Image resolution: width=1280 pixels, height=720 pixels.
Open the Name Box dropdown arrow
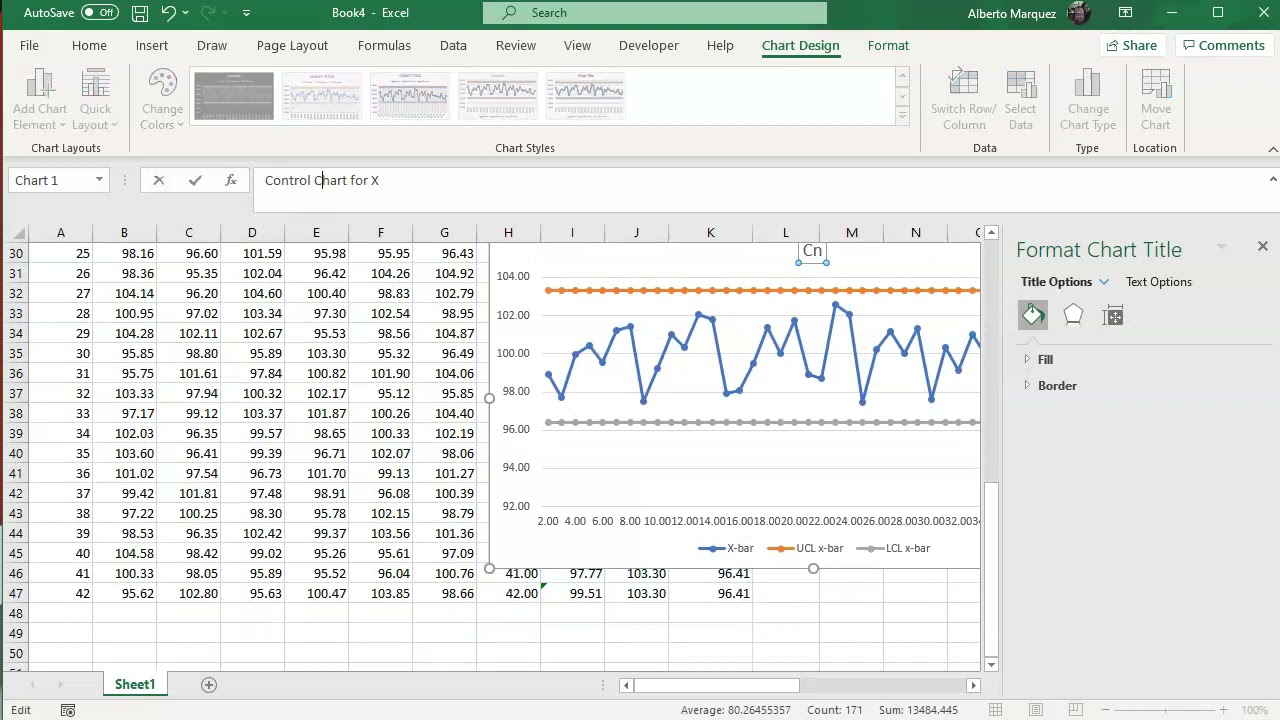[x=99, y=180]
